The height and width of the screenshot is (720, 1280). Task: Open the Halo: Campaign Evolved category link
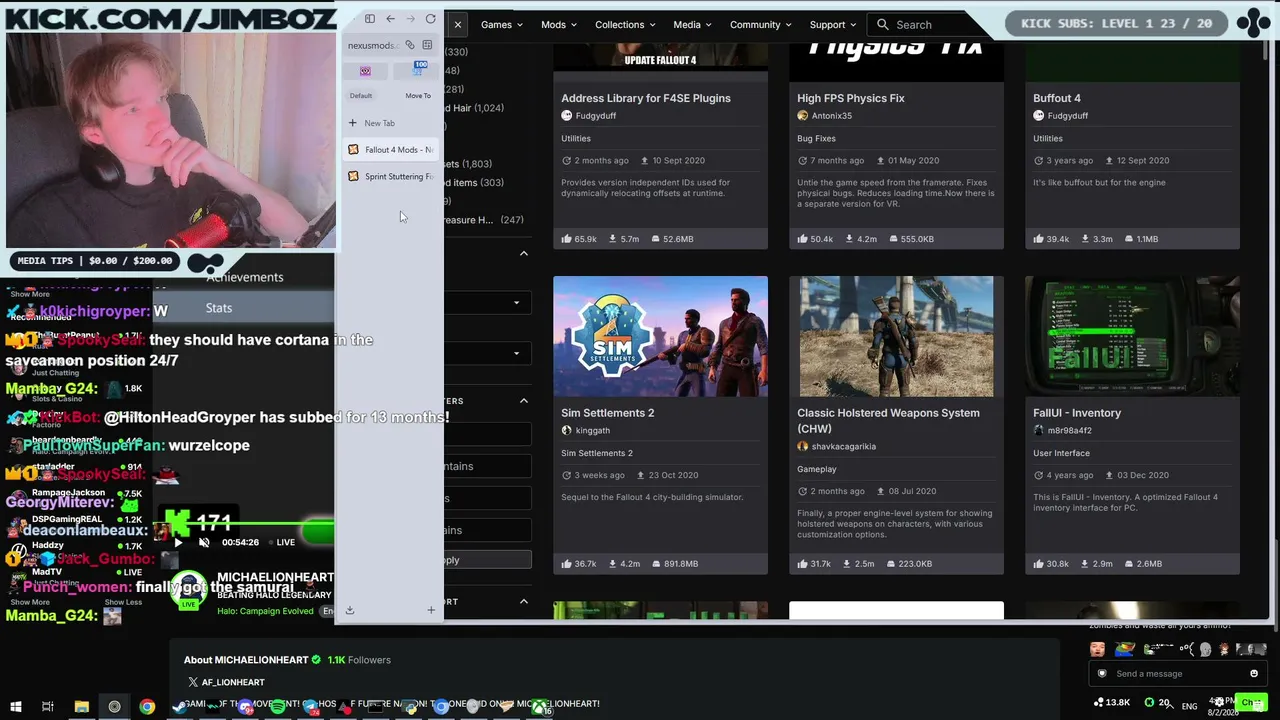265,611
